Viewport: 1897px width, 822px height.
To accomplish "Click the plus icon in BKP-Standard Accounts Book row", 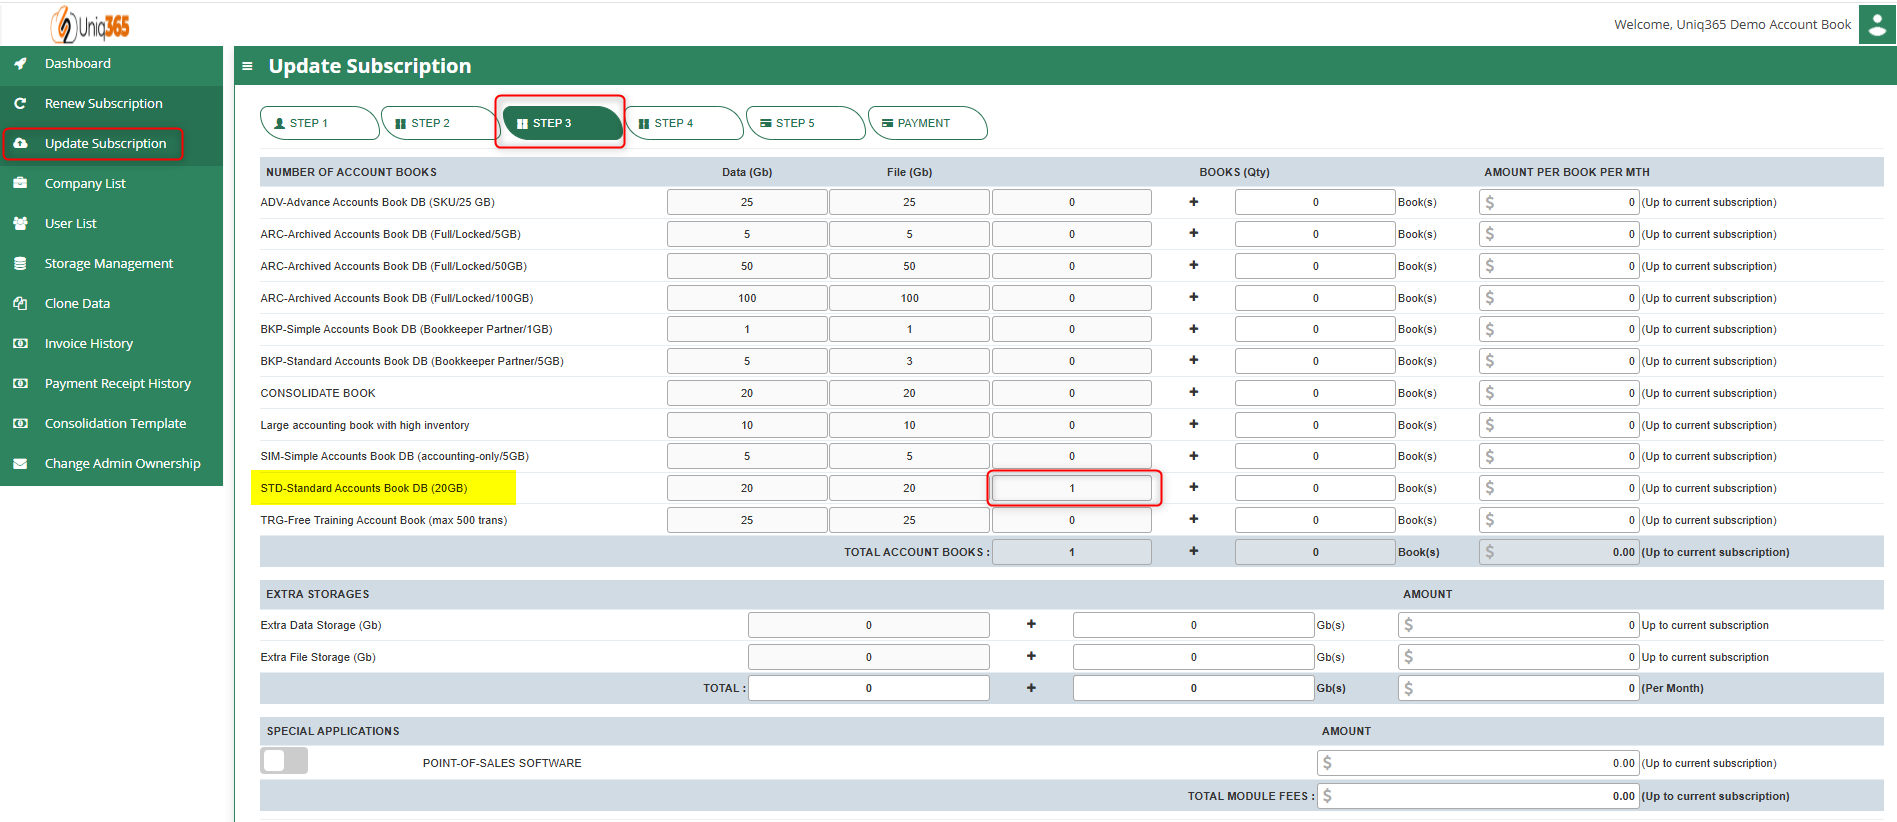I will click(1193, 360).
